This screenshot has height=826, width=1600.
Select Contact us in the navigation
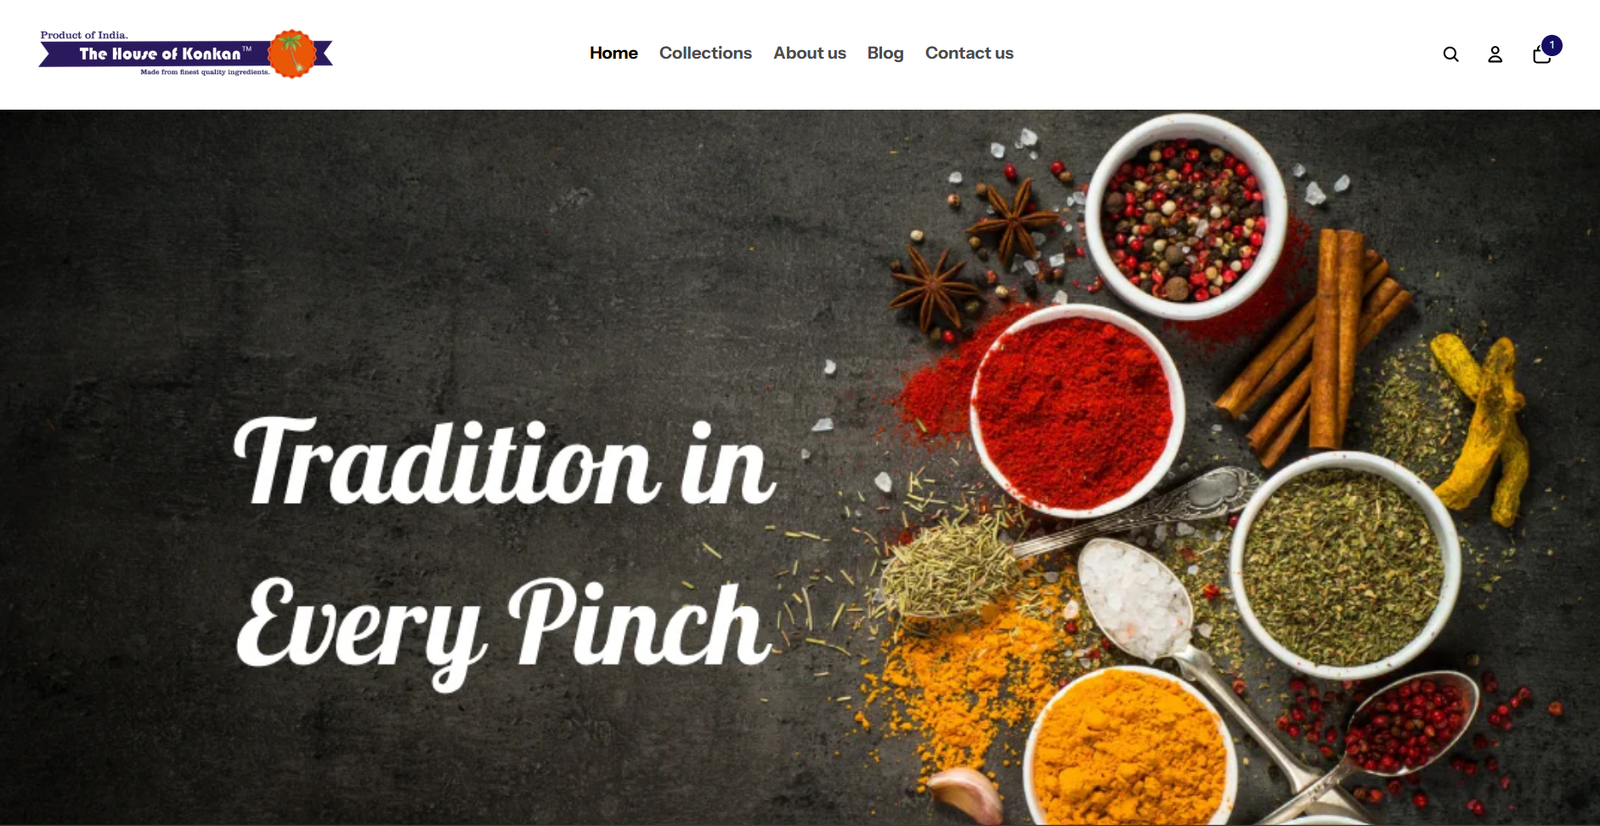(x=969, y=53)
